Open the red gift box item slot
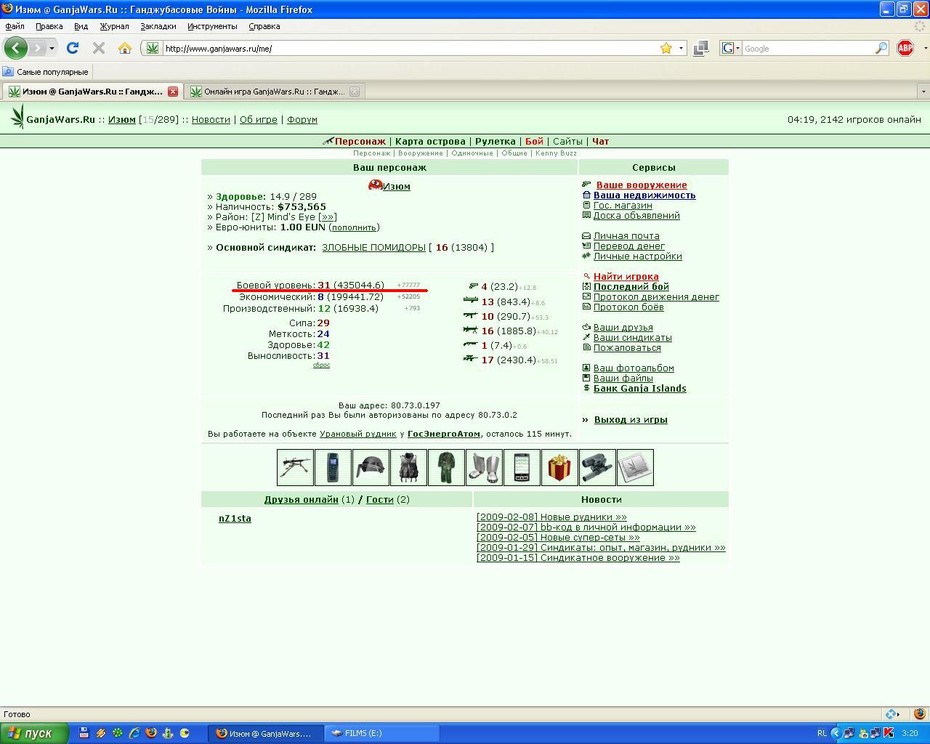The width and height of the screenshot is (930, 744). [x=559, y=467]
